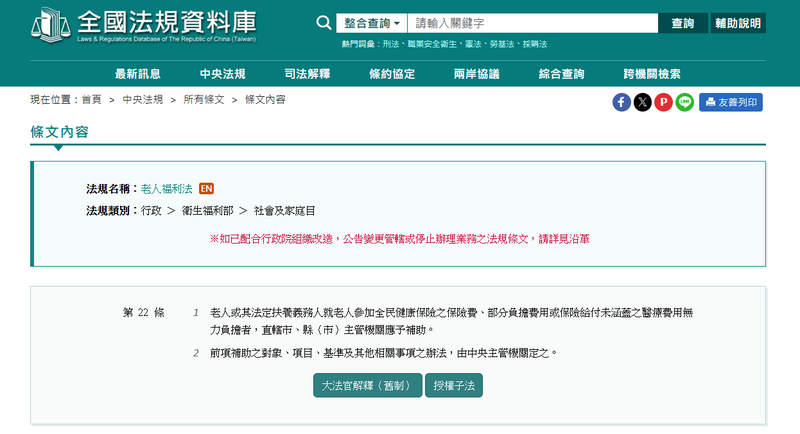Go to 所有條文 in breadcrumb
Image resolution: width=800 pixels, height=434 pixels.
point(204,99)
